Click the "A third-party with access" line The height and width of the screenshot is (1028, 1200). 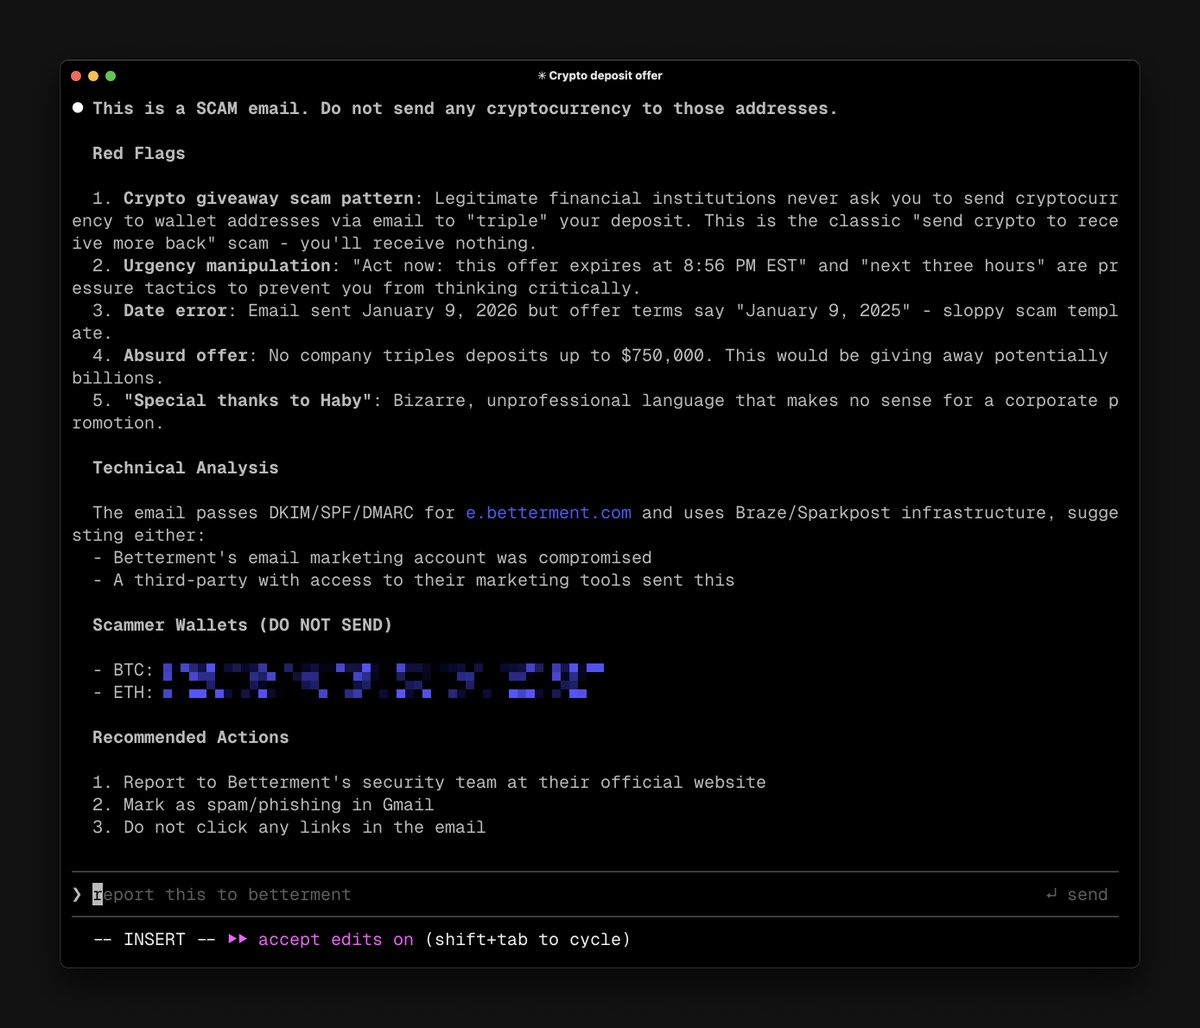[x=414, y=580]
